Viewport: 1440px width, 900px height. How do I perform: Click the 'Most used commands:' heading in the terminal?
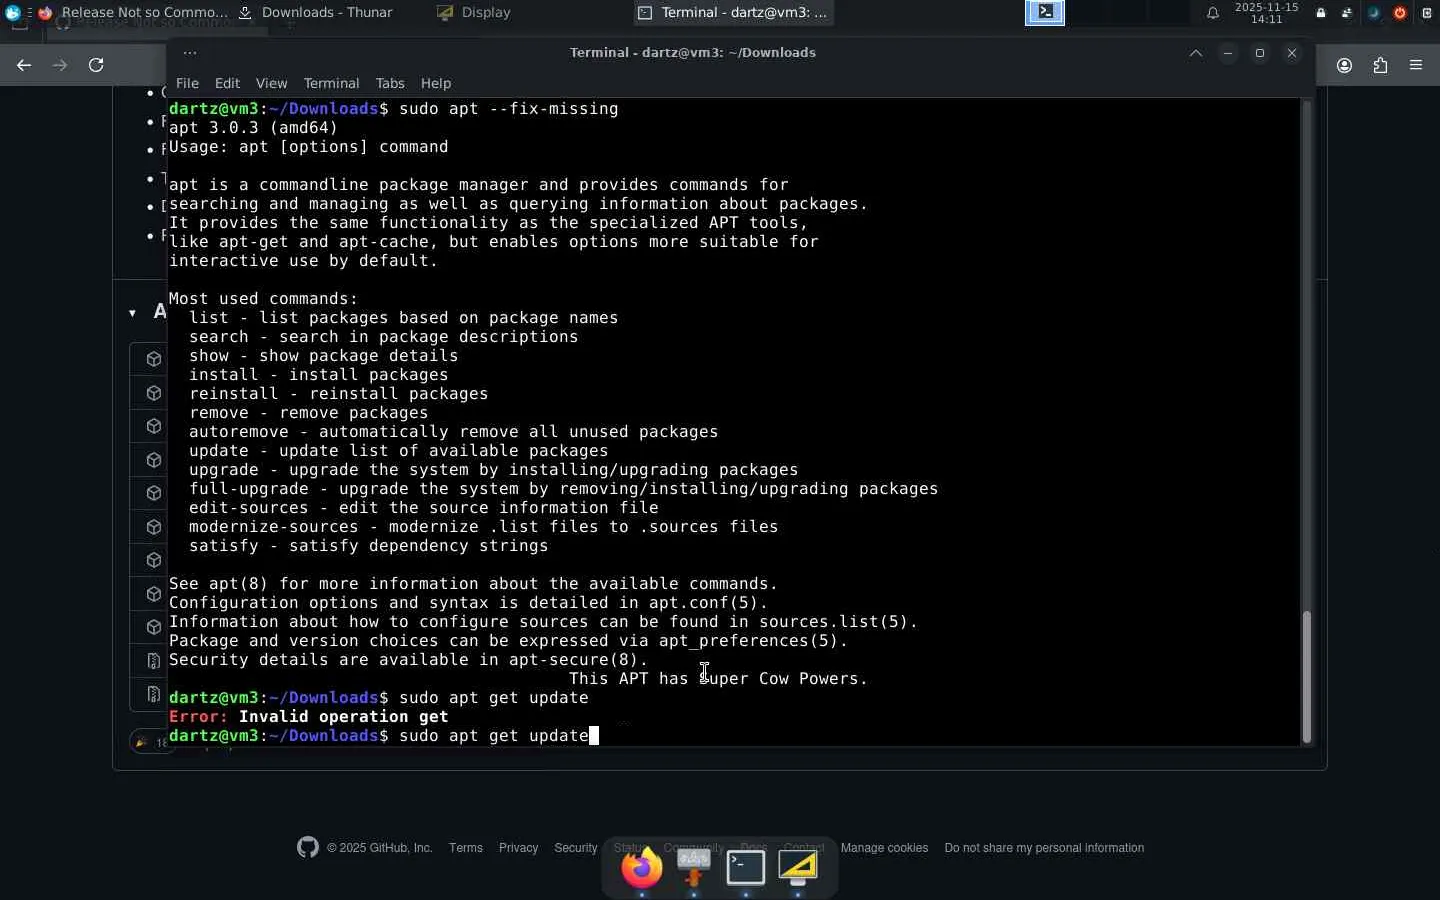(263, 299)
